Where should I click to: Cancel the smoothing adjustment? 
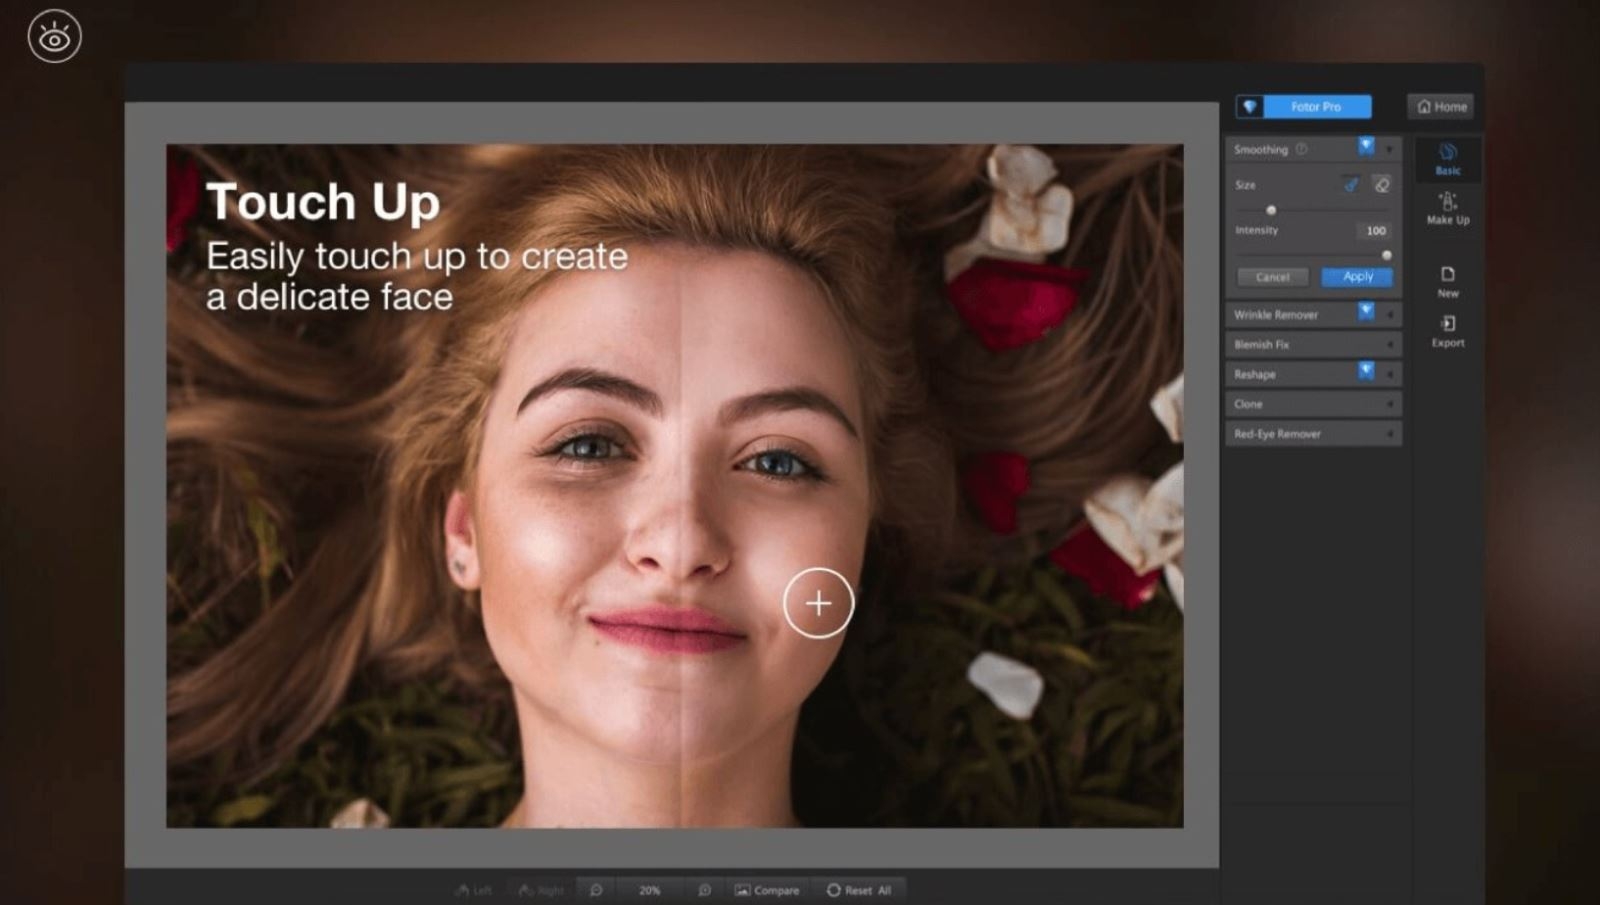1272,277
